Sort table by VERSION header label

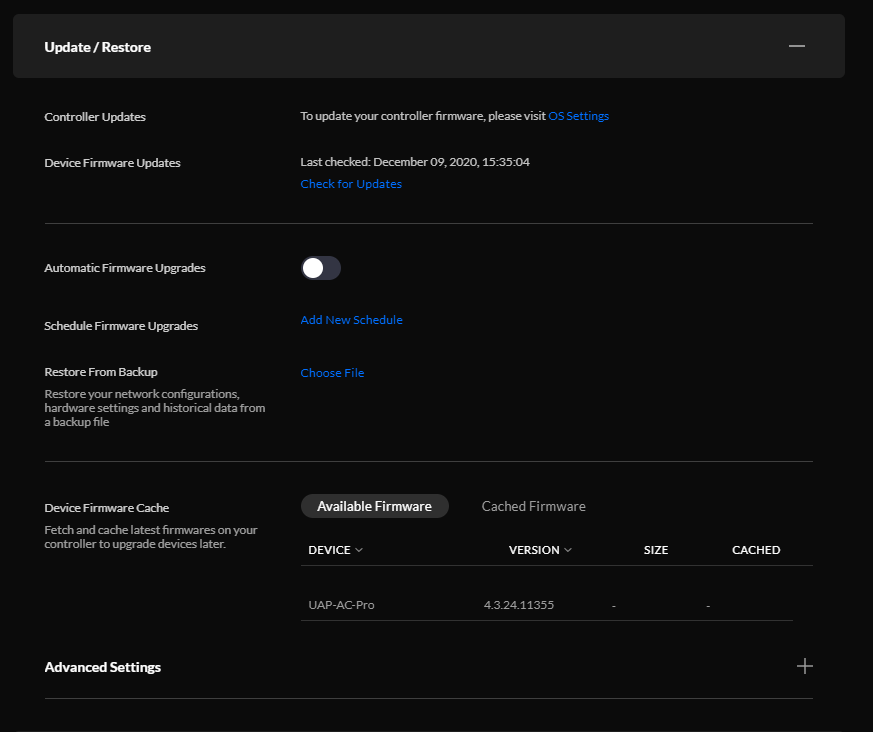534,550
